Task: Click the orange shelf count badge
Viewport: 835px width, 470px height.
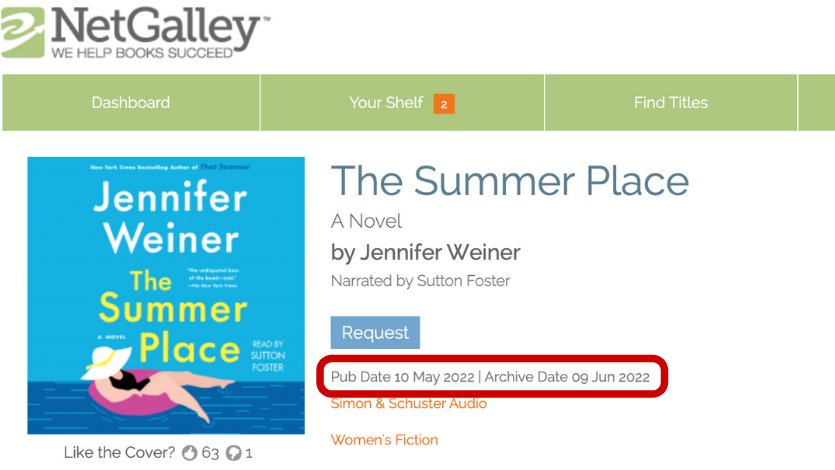Action: coord(444,103)
